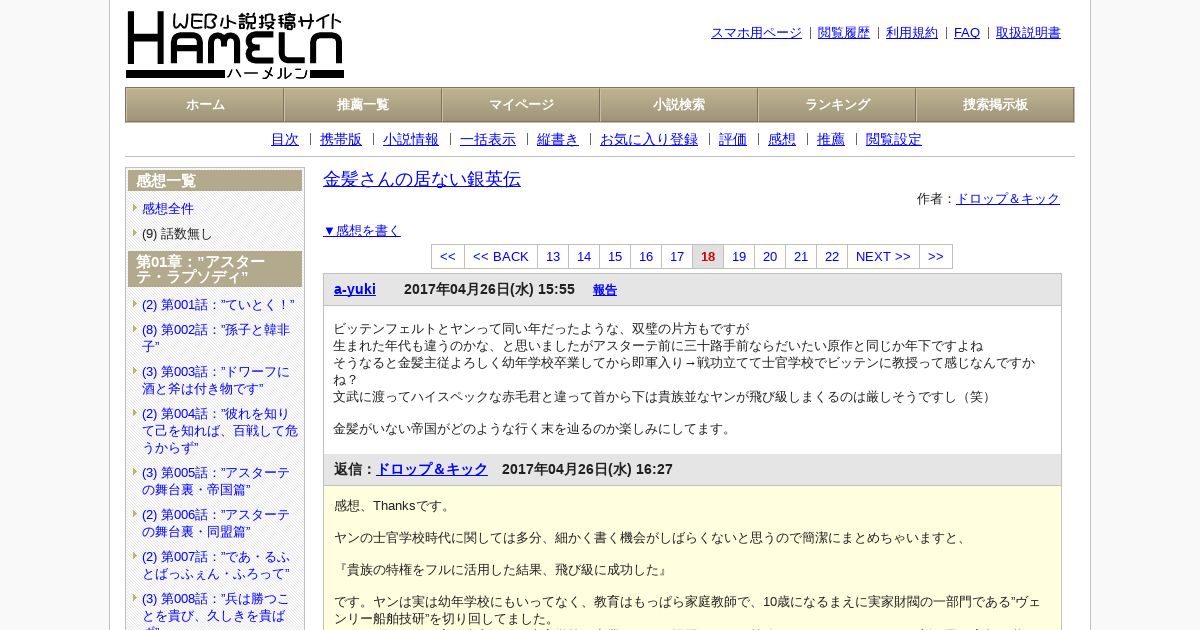Click the 第01章 アスターテ・ラプソディ heading
Screen dimensions: 1200x630
click(215, 269)
